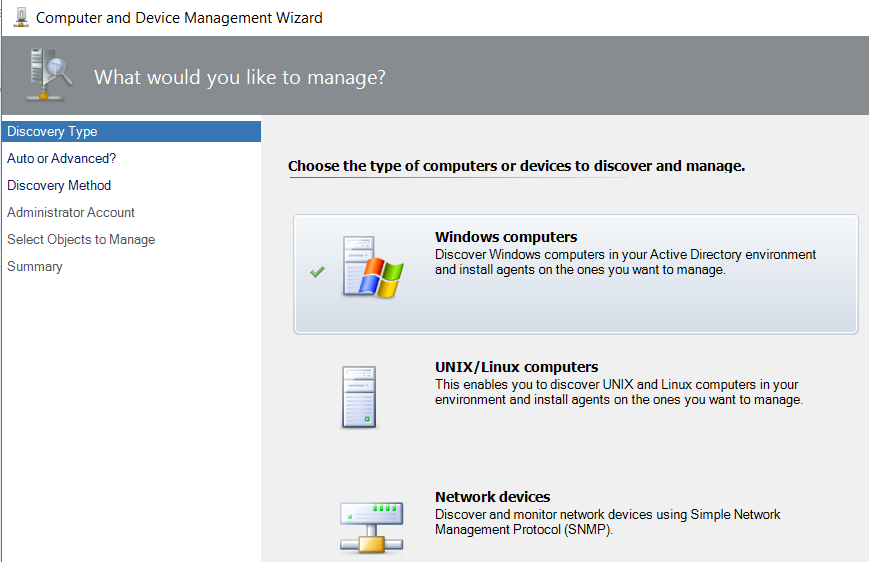869x562 pixels.
Task: Click the UNIX and Linux computers description text
Action: tap(618, 392)
